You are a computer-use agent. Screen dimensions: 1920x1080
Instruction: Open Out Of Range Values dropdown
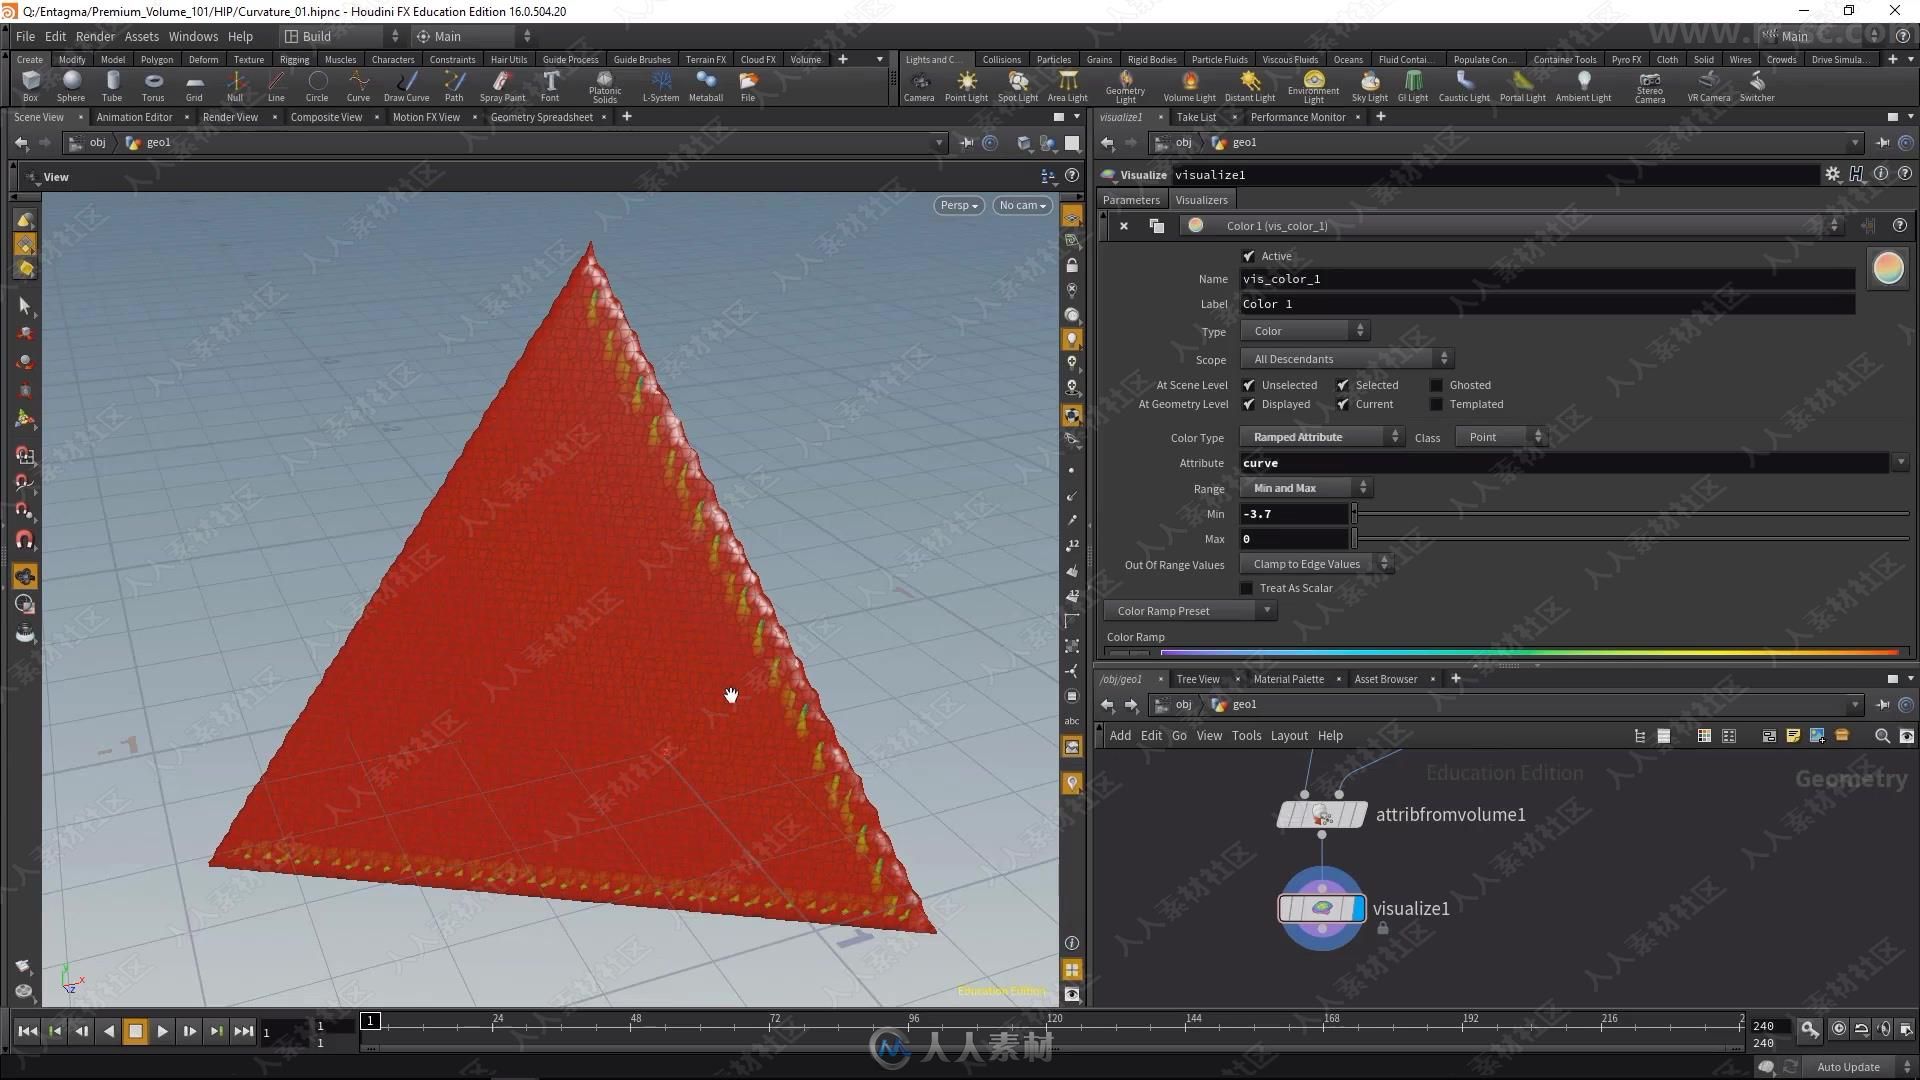coord(1316,564)
